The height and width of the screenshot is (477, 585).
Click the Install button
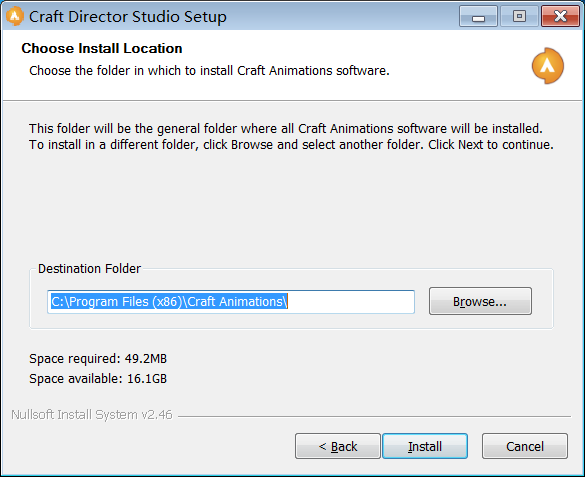pyautogui.click(x=425, y=446)
